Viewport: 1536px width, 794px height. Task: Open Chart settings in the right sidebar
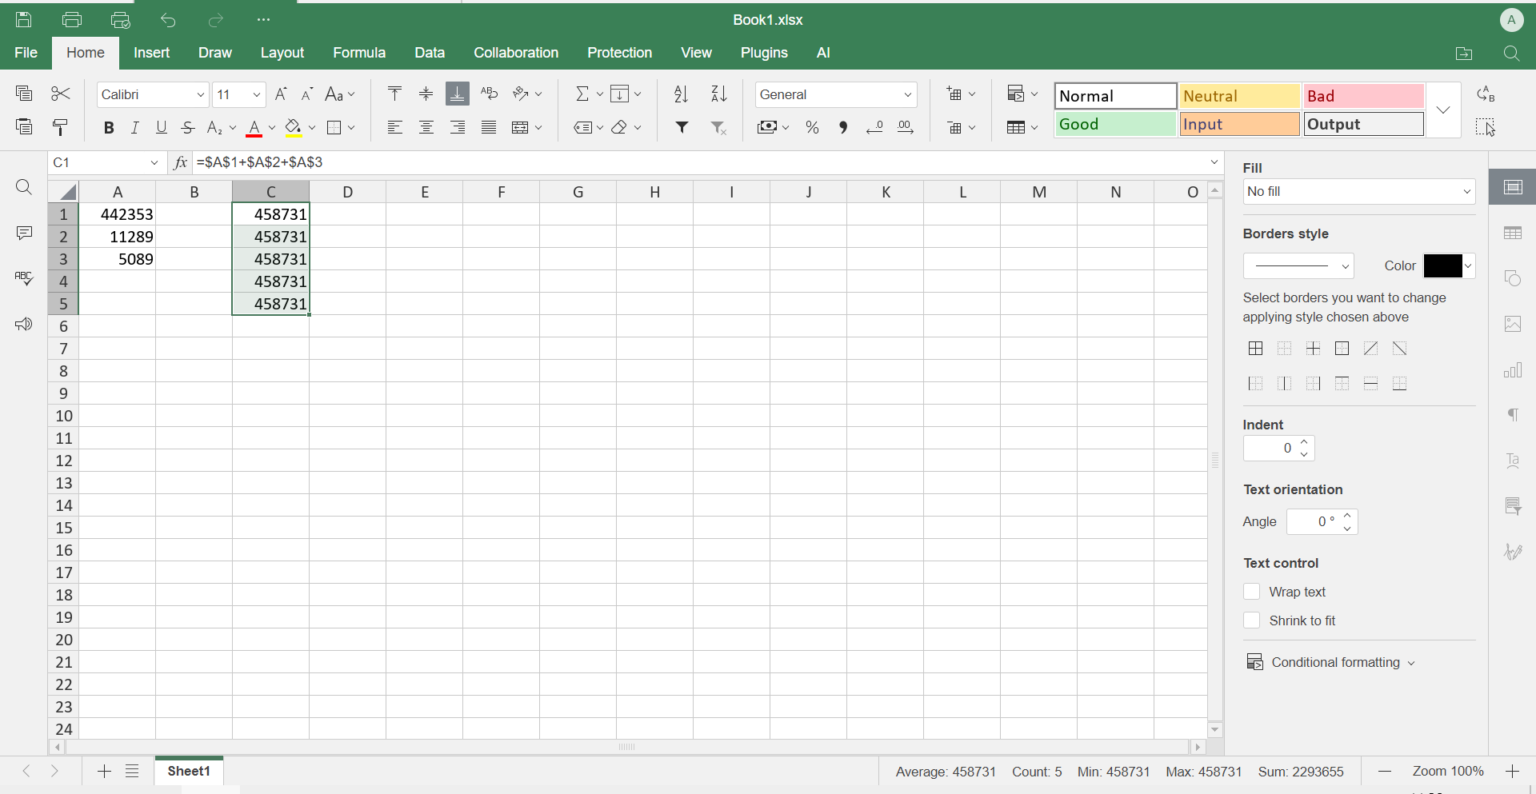(x=1512, y=370)
